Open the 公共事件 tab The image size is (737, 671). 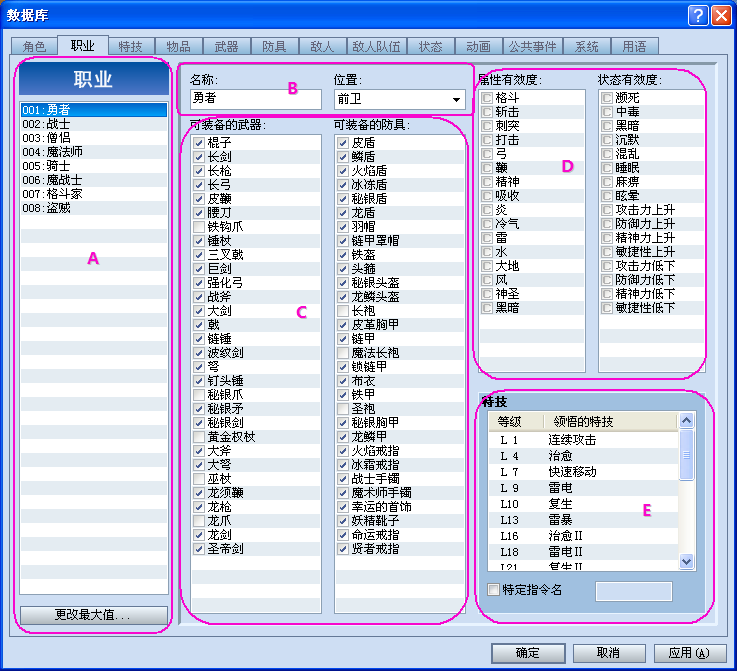click(533, 47)
